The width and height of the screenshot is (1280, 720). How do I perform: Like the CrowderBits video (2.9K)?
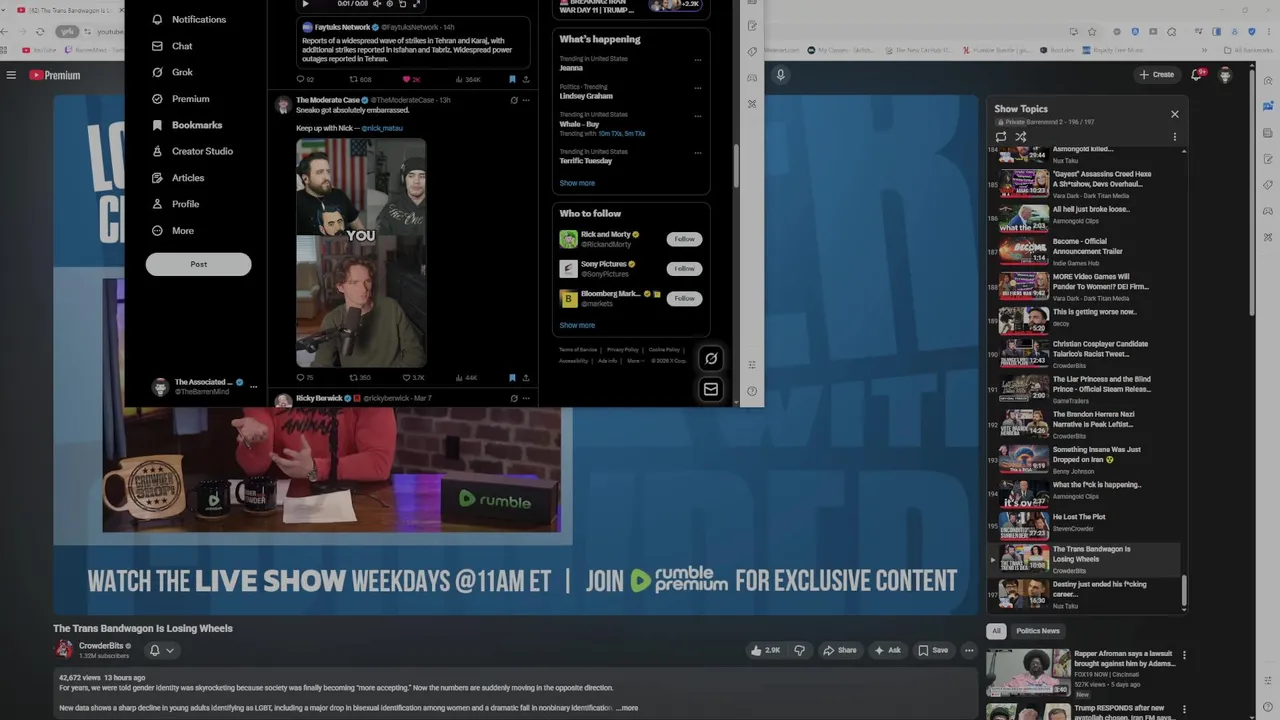pyautogui.click(x=766, y=650)
